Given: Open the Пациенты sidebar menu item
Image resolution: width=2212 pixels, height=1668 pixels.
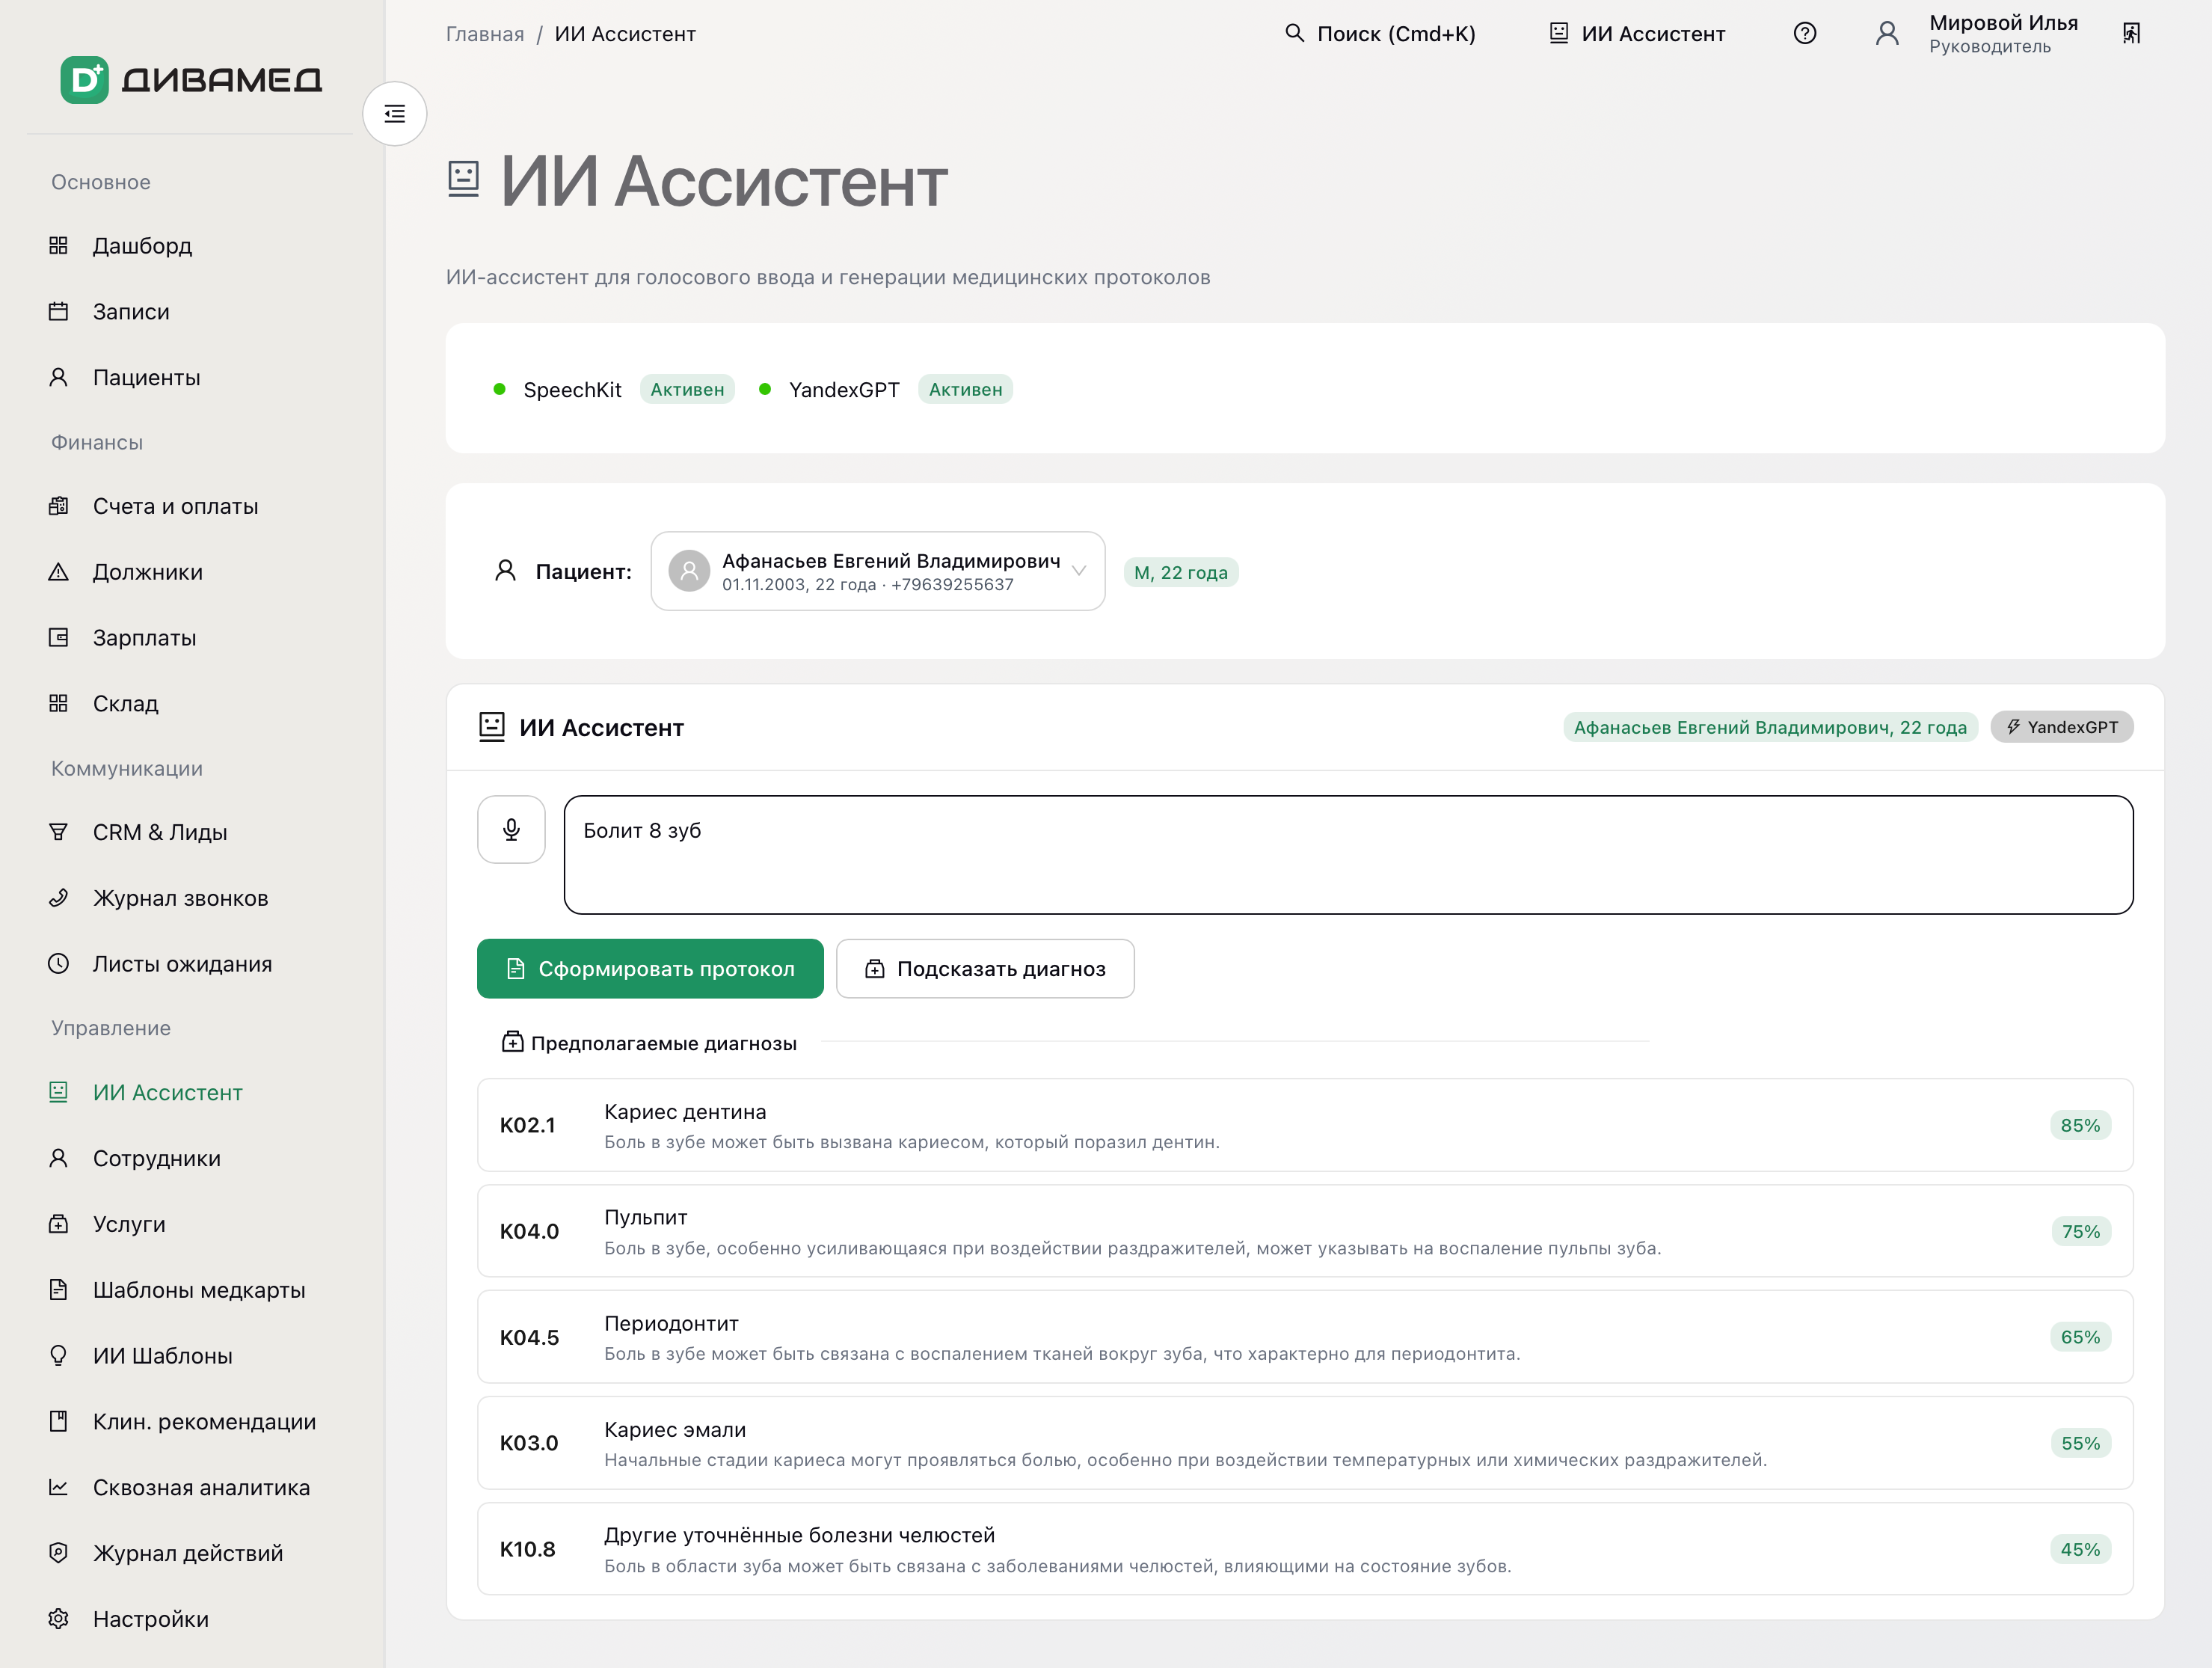Looking at the screenshot, I should pyautogui.click(x=146, y=378).
